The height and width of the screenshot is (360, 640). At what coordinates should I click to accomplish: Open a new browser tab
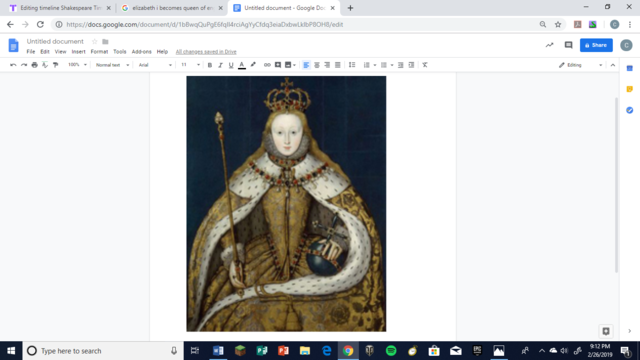tap(350, 8)
